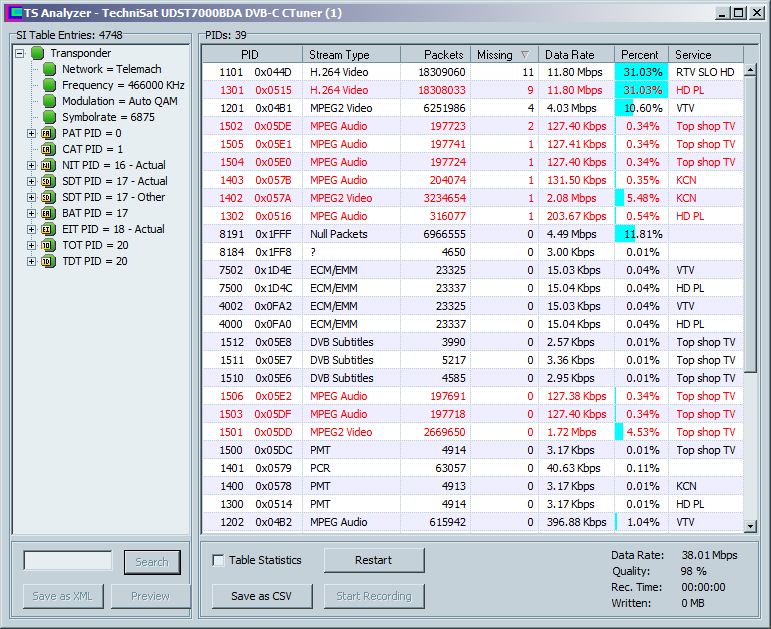Viewport: 771px width, 629px height.
Task: Click the Save as XML button
Action: tap(62, 596)
